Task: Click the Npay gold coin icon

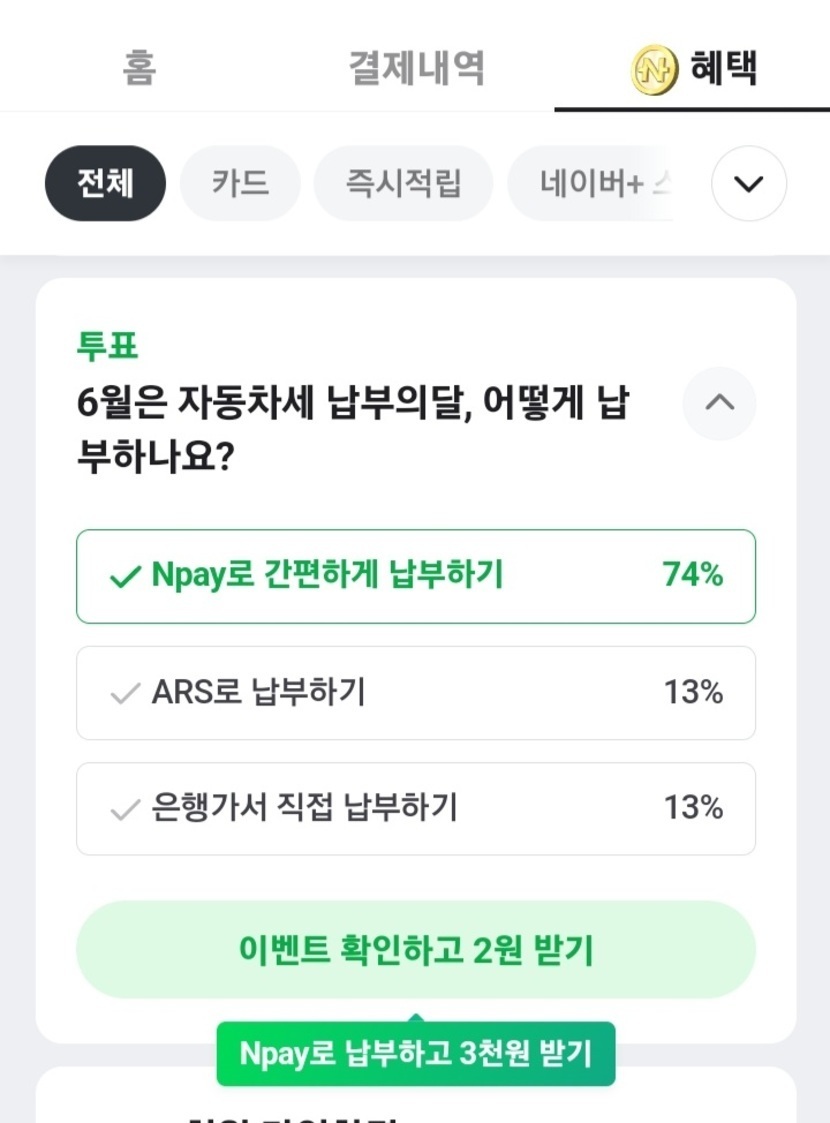Action: 655,70
